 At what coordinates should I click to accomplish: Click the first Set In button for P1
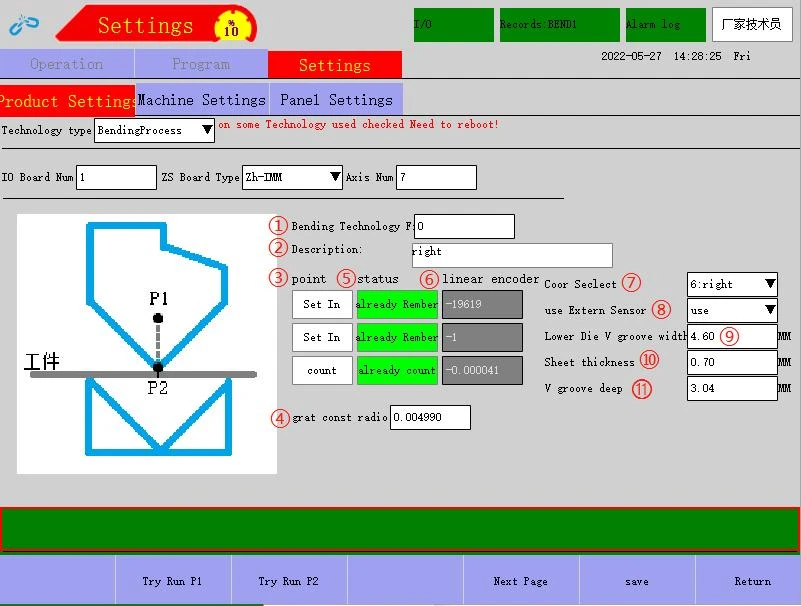[322, 305]
